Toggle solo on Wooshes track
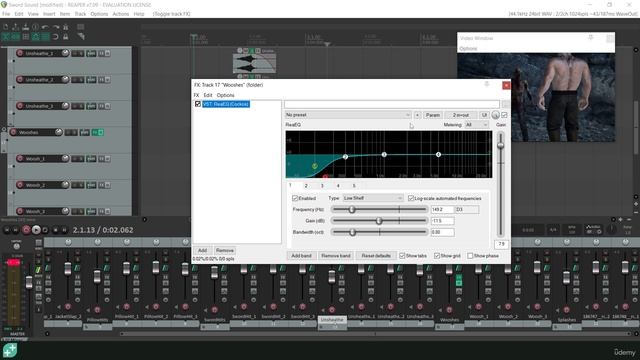640x360 pixels. click(74, 132)
